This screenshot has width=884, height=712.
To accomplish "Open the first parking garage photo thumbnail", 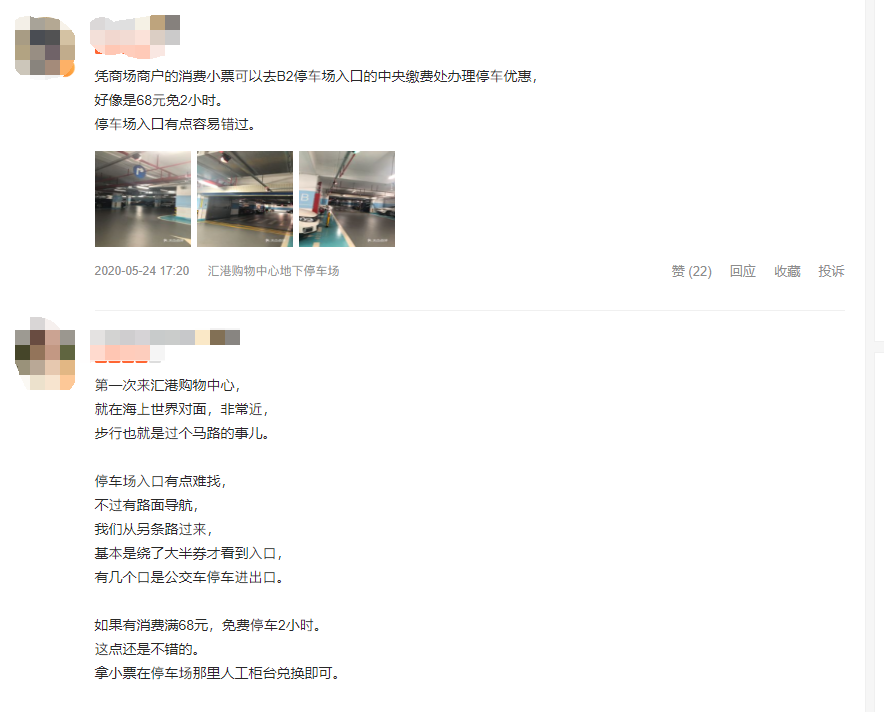I will [x=143, y=198].
